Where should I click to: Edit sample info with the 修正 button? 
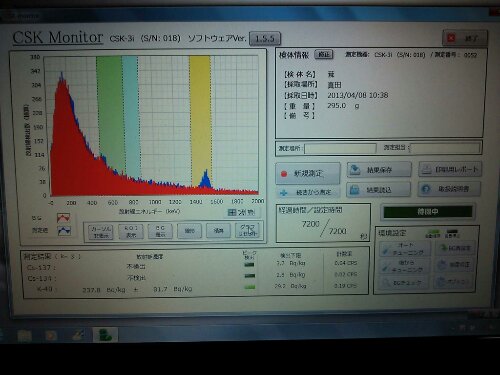coord(324,54)
